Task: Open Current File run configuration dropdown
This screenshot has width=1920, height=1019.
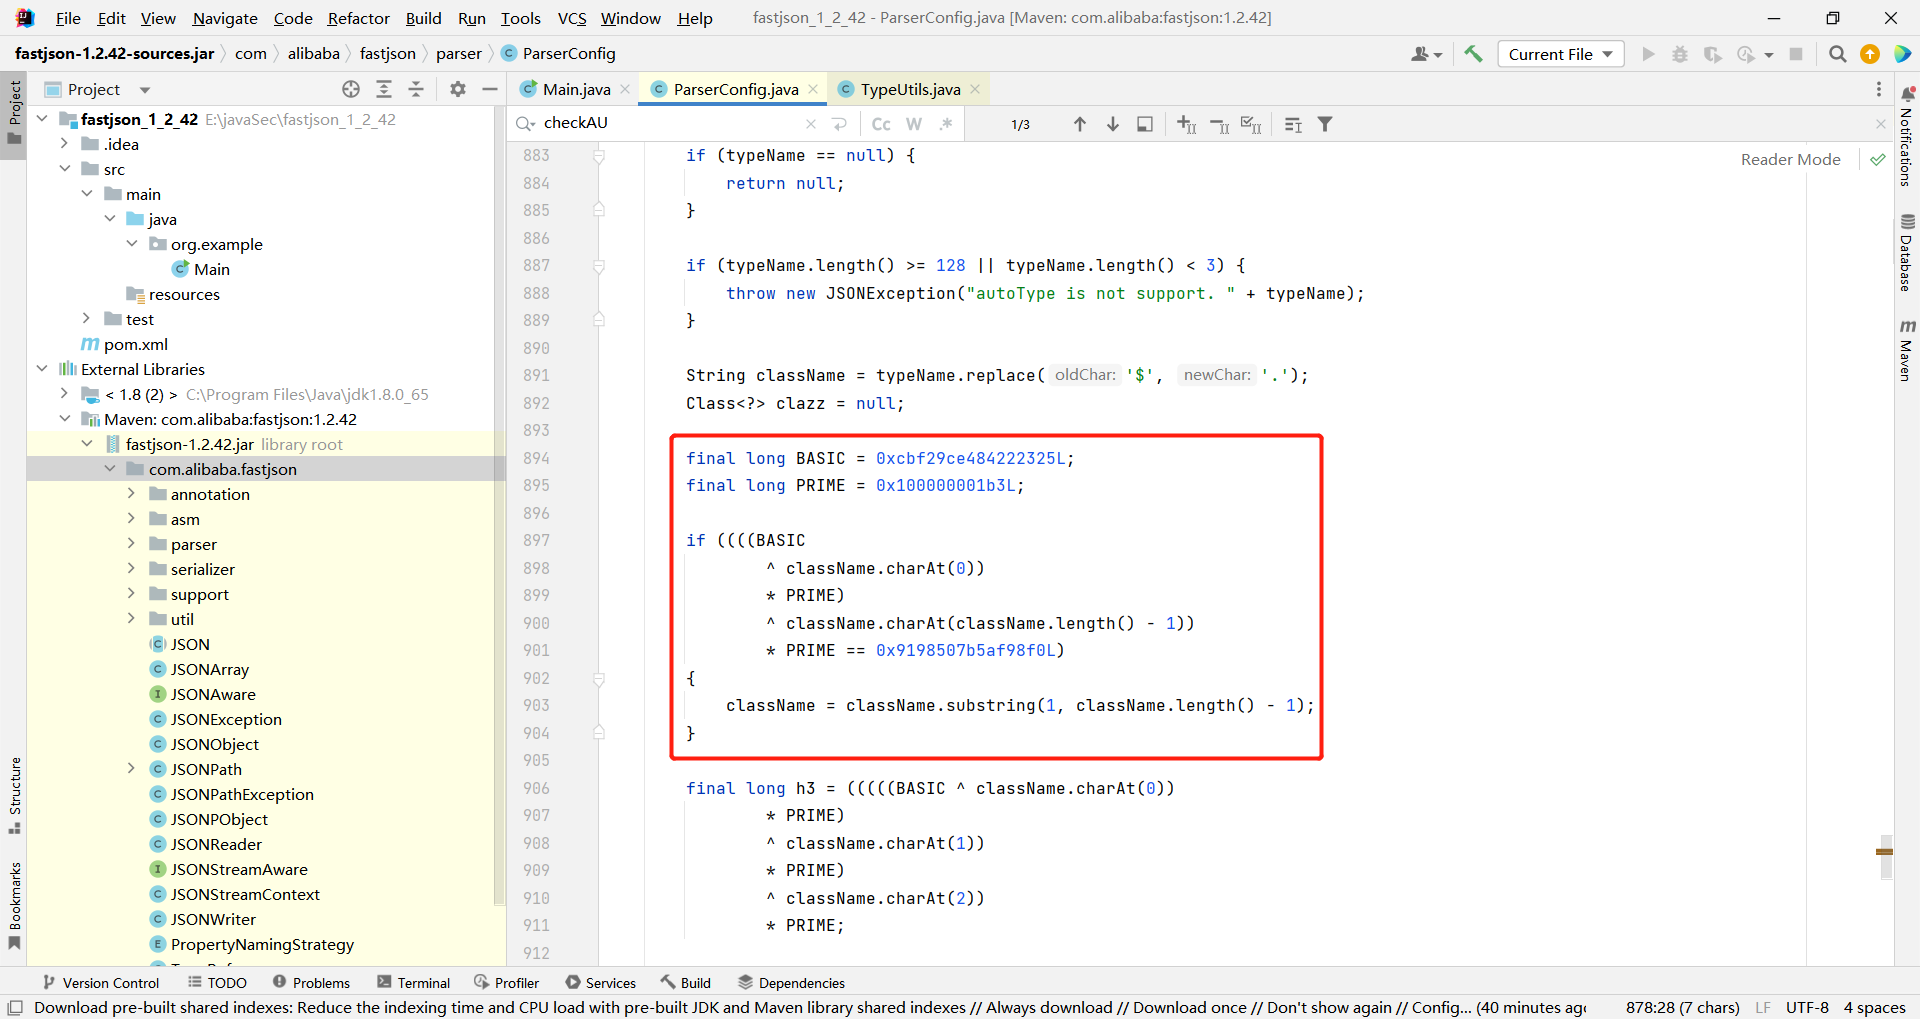Action: click(x=1560, y=54)
